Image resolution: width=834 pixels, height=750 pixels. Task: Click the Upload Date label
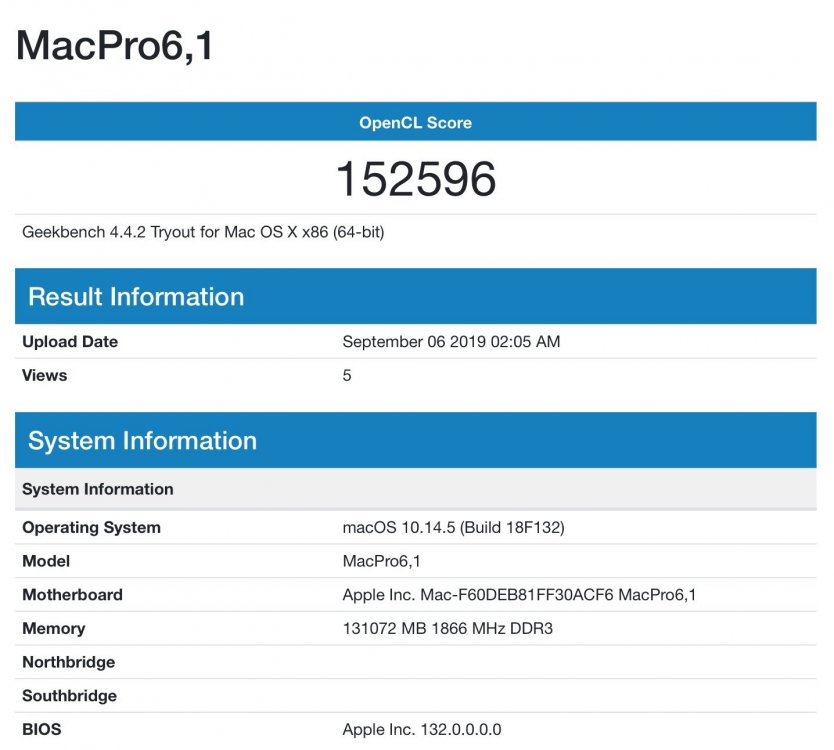[x=70, y=341]
